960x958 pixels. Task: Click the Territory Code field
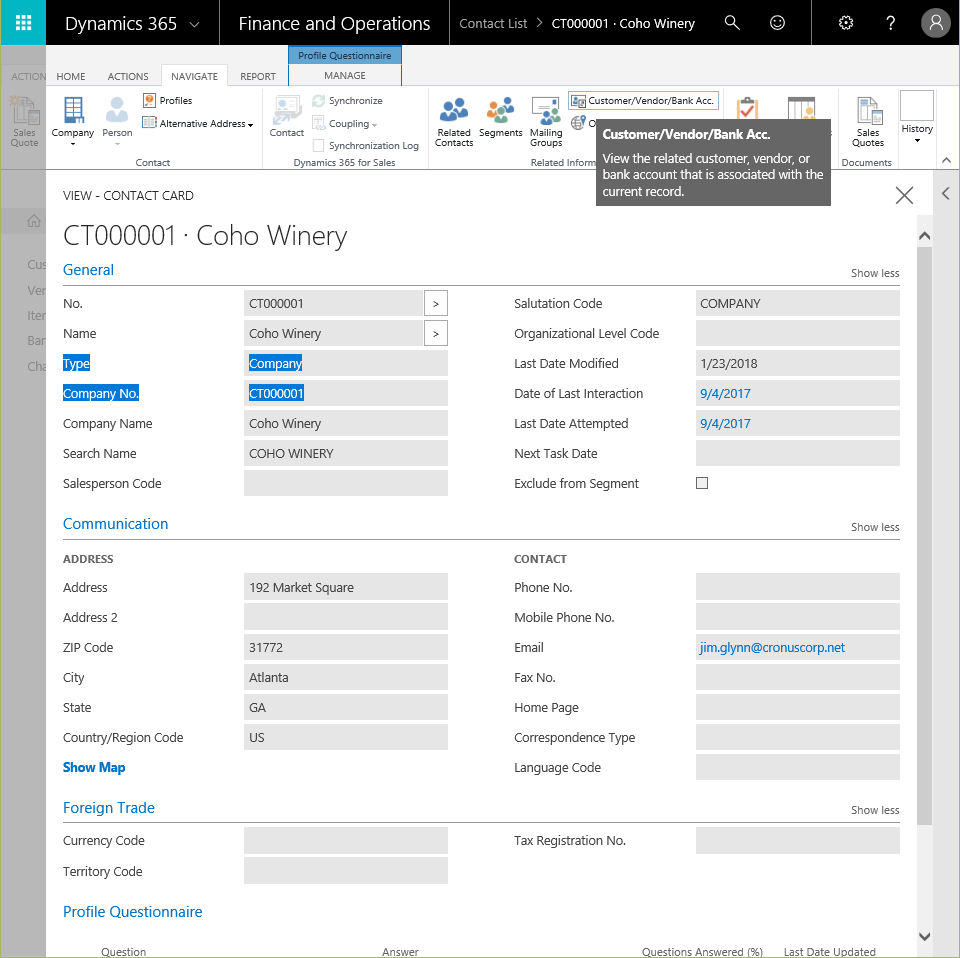pos(345,870)
